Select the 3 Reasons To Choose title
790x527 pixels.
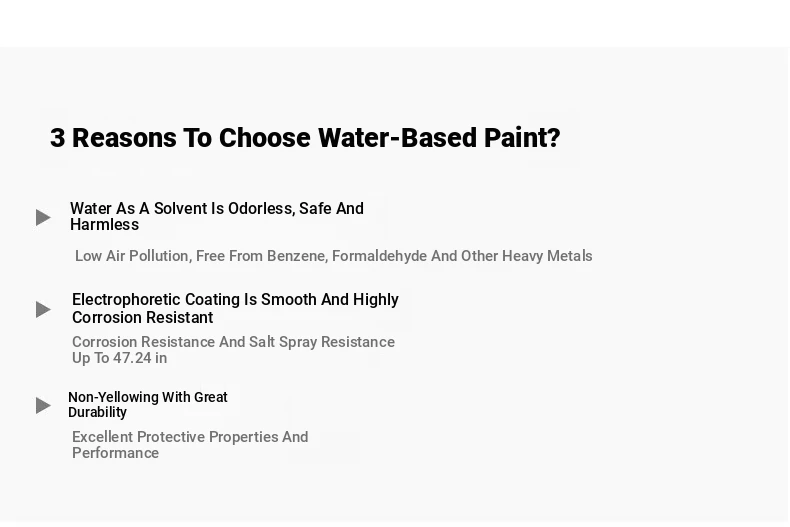click(x=305, y=138)
